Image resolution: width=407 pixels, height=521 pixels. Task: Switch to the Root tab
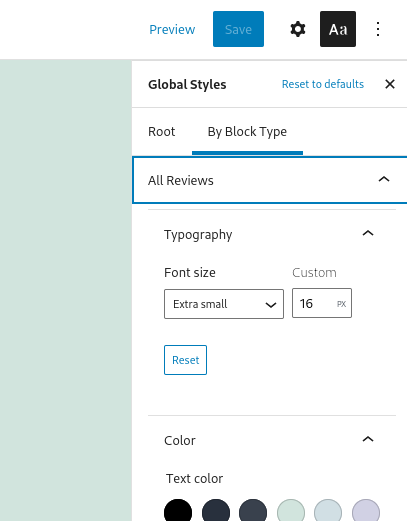click(x=162, y=132)
